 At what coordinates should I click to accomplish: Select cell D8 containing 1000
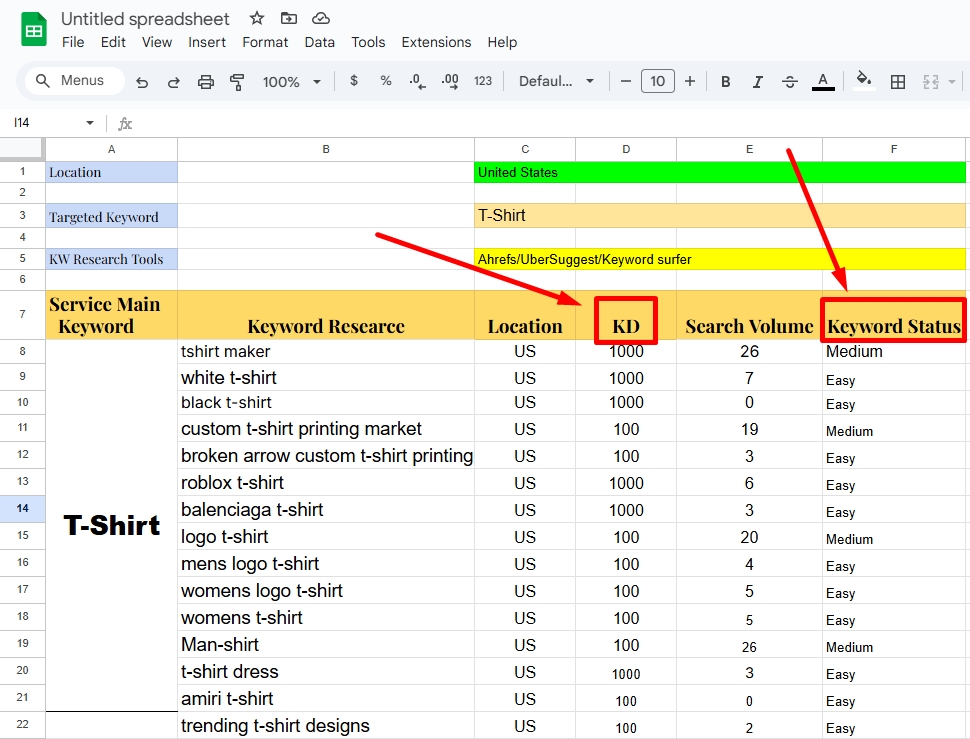626,352
